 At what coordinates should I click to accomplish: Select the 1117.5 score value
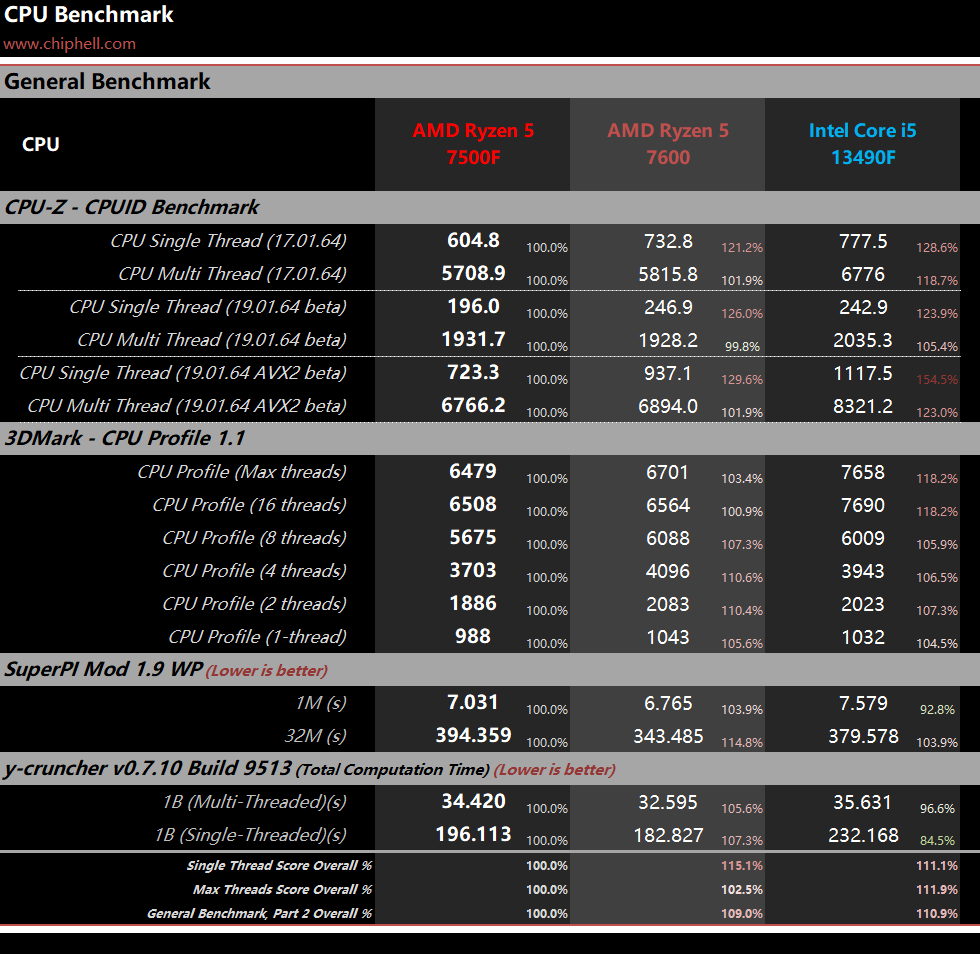pyautogui.click(x=862, y=374)
